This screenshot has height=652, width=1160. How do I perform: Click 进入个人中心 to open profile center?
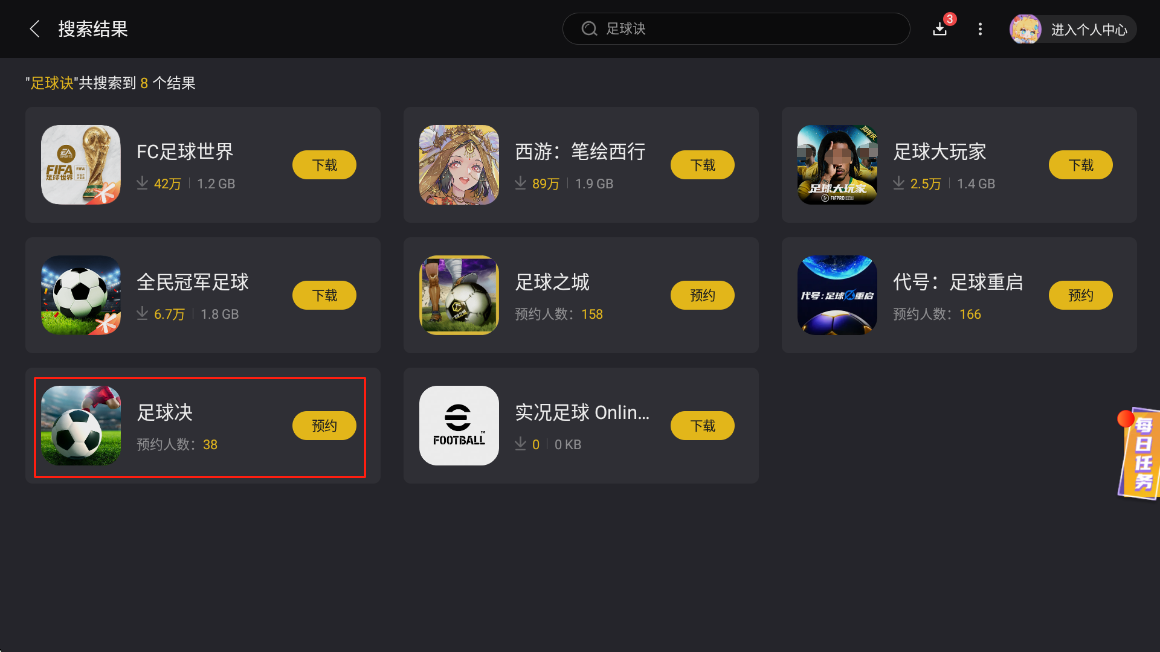tap(1089, 30)
